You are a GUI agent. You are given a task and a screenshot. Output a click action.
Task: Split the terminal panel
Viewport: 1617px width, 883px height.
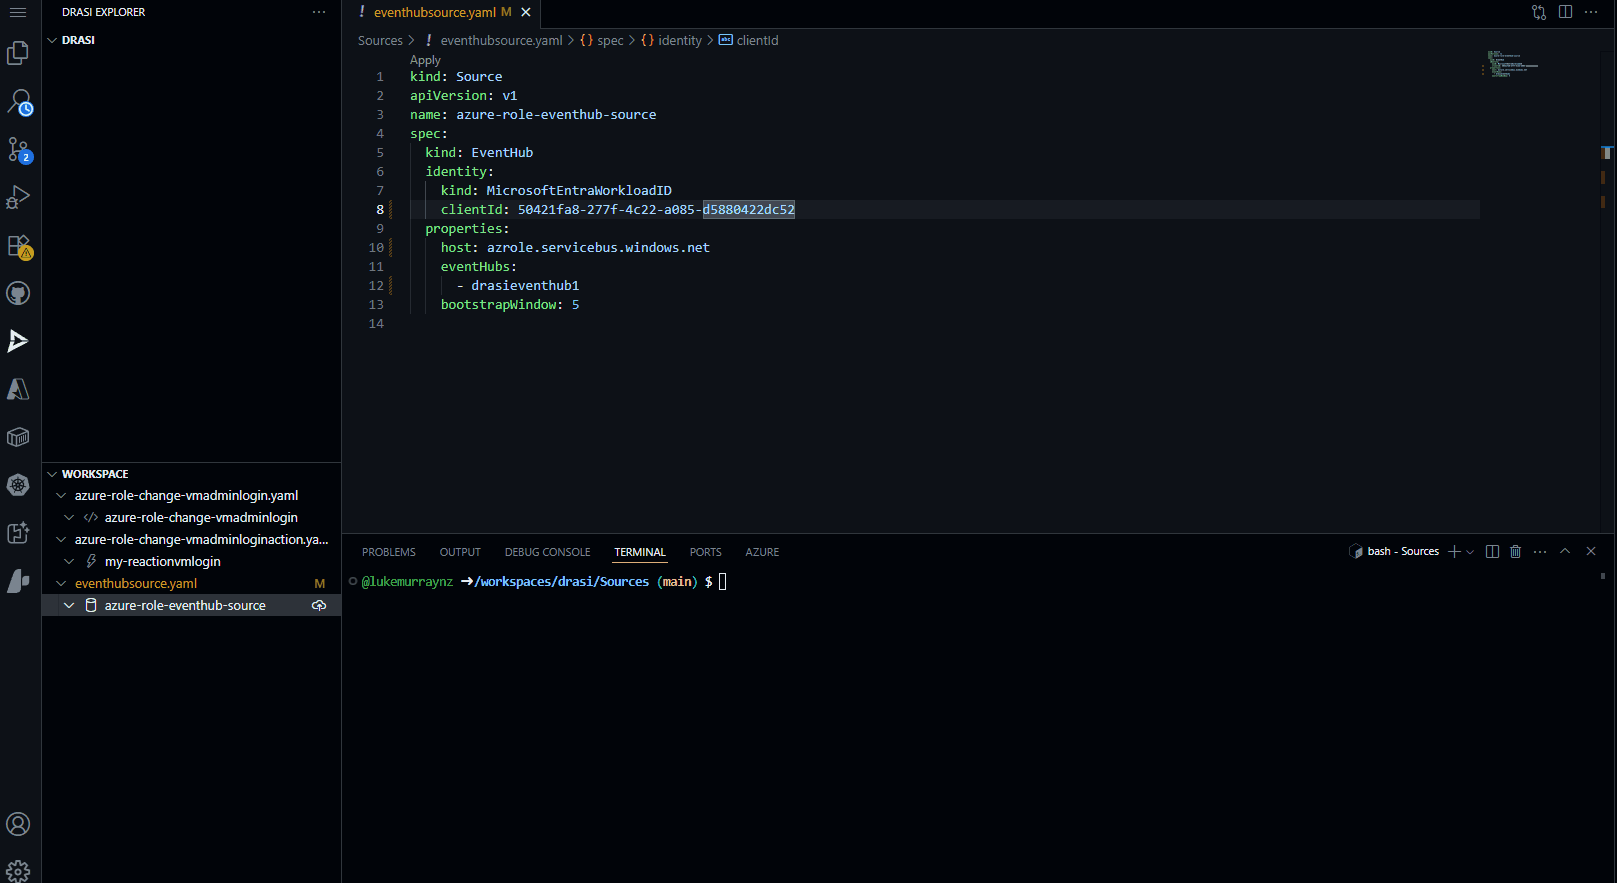click(1492, 551)
